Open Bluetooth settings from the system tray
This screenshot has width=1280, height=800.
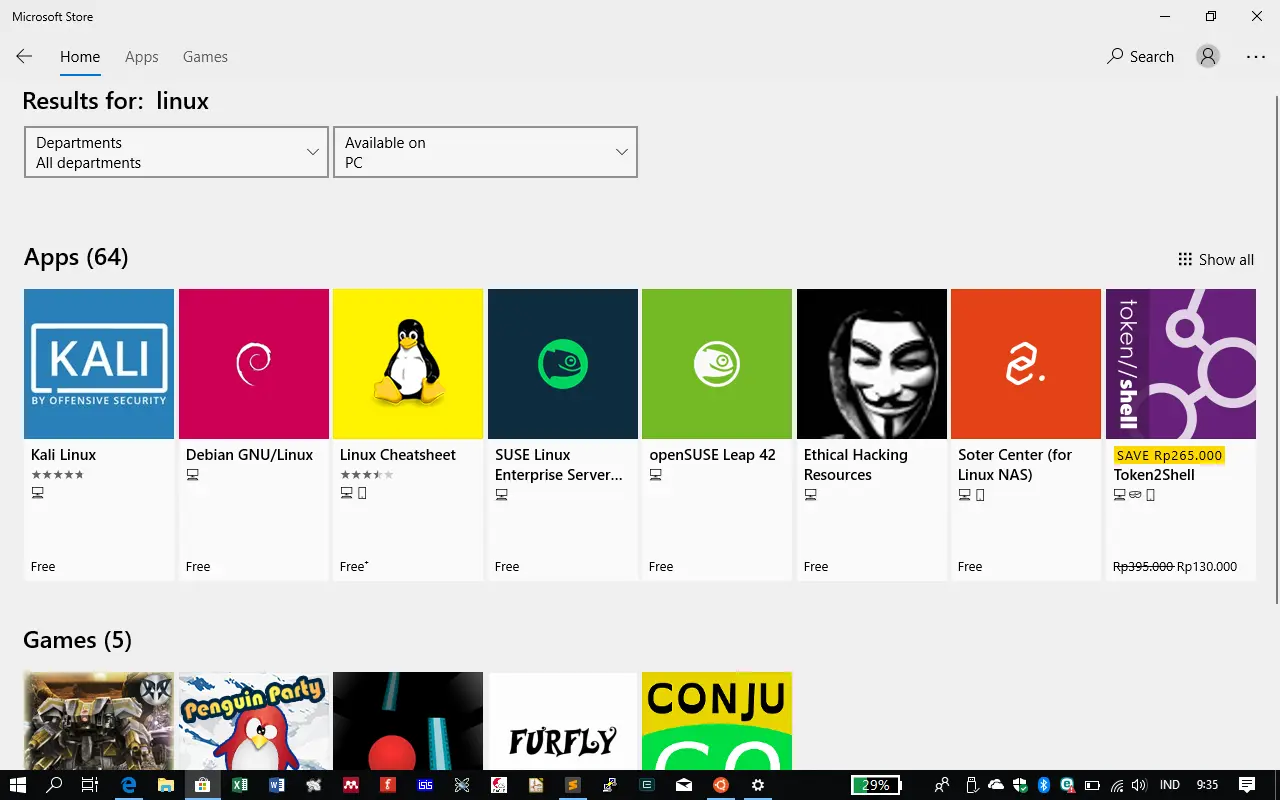point(1044,785)
